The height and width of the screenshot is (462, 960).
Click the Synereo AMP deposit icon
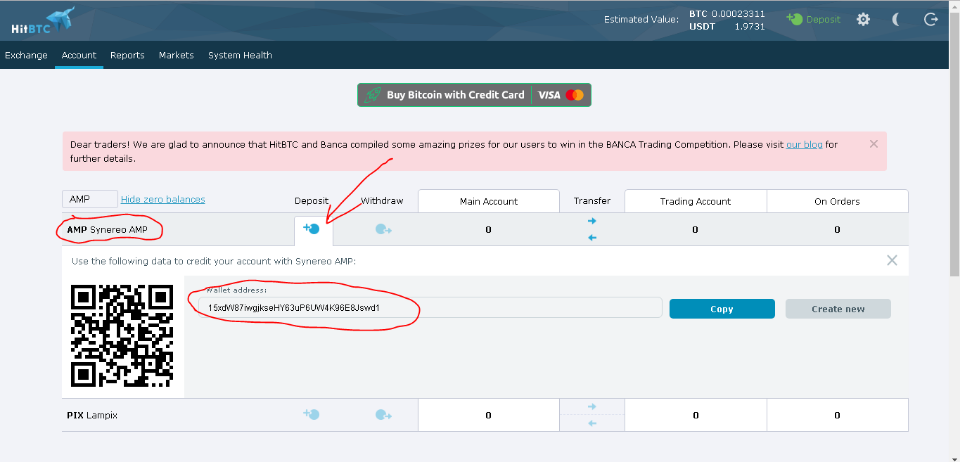[x=312, y=229]
